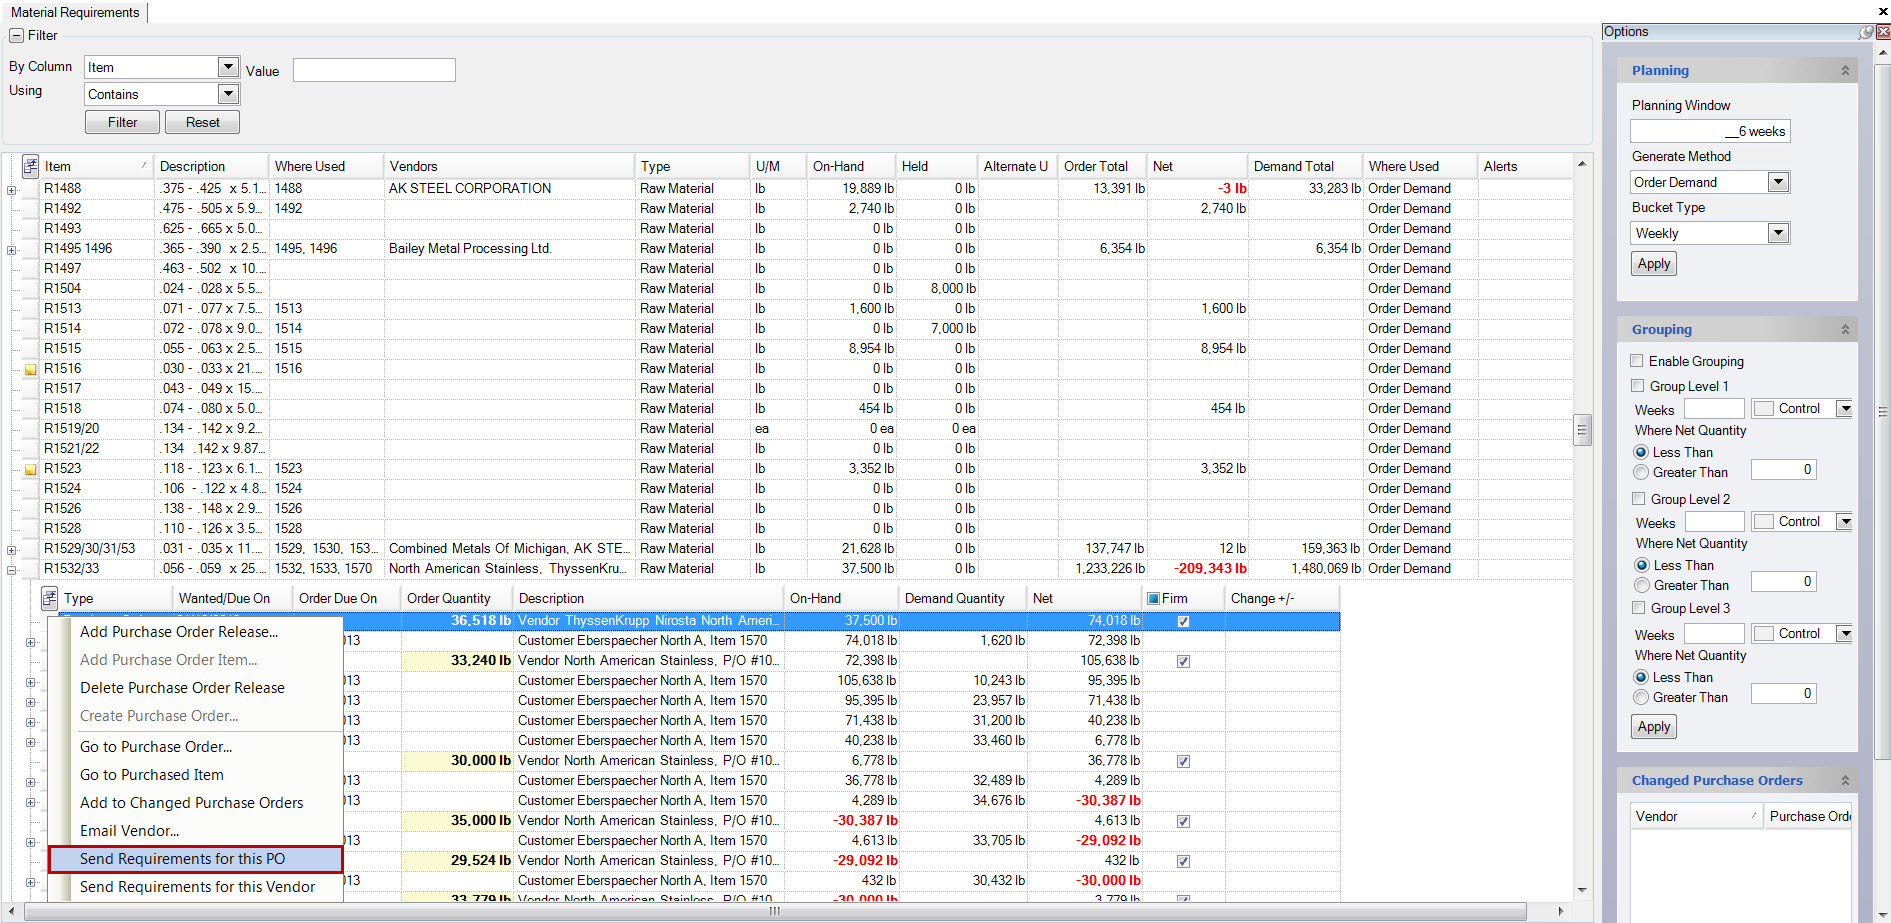Click the Alerts column header
This screenshot has height=923, width=1891.
pos(1524,166)
